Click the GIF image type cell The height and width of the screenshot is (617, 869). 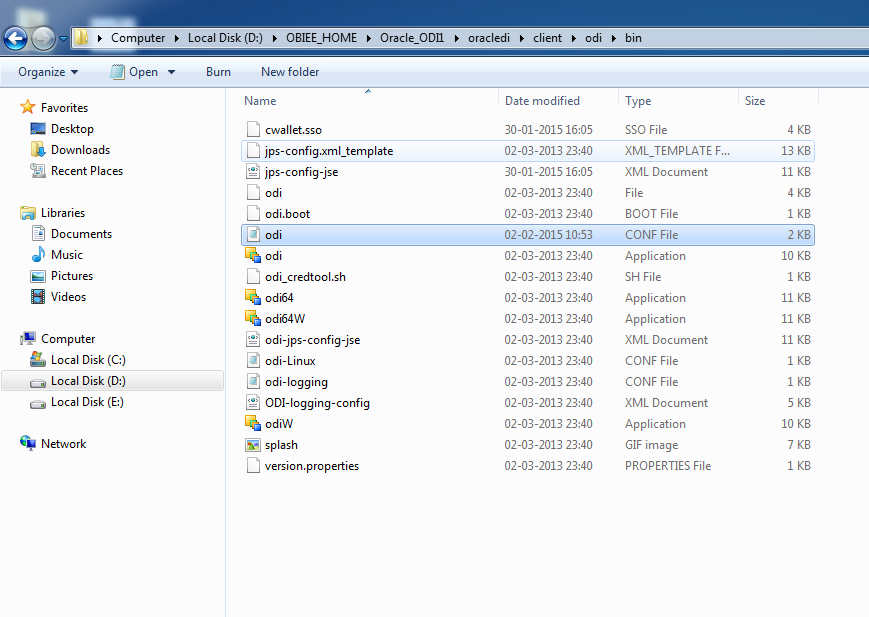[x=651, y=445]
